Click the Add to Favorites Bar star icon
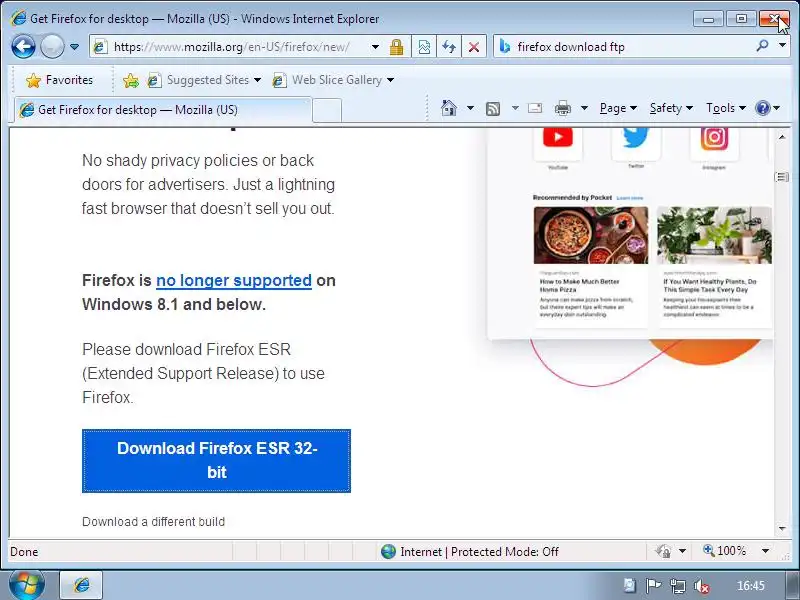Viewport: 800px width, 600px height. click(x=131, y=80)
